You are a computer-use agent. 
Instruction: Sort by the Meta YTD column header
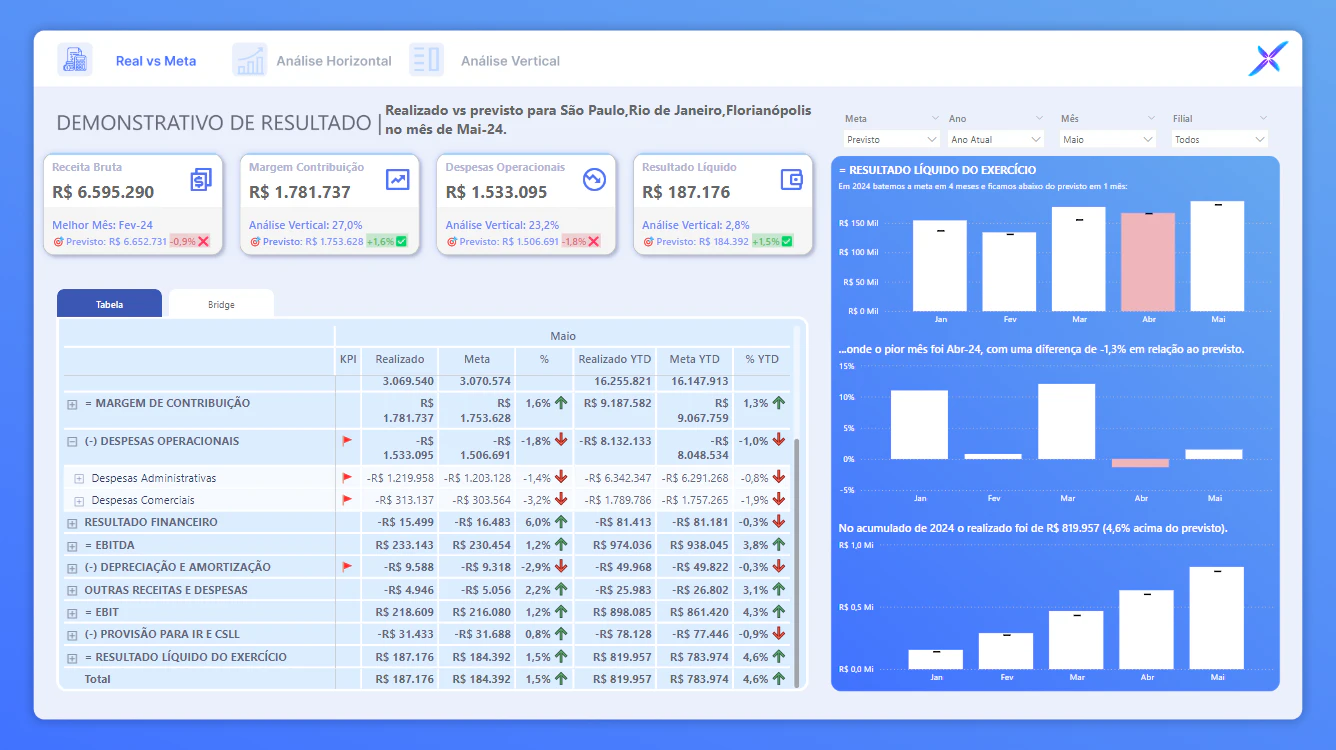pyautogui.click(x=695, y=359)
